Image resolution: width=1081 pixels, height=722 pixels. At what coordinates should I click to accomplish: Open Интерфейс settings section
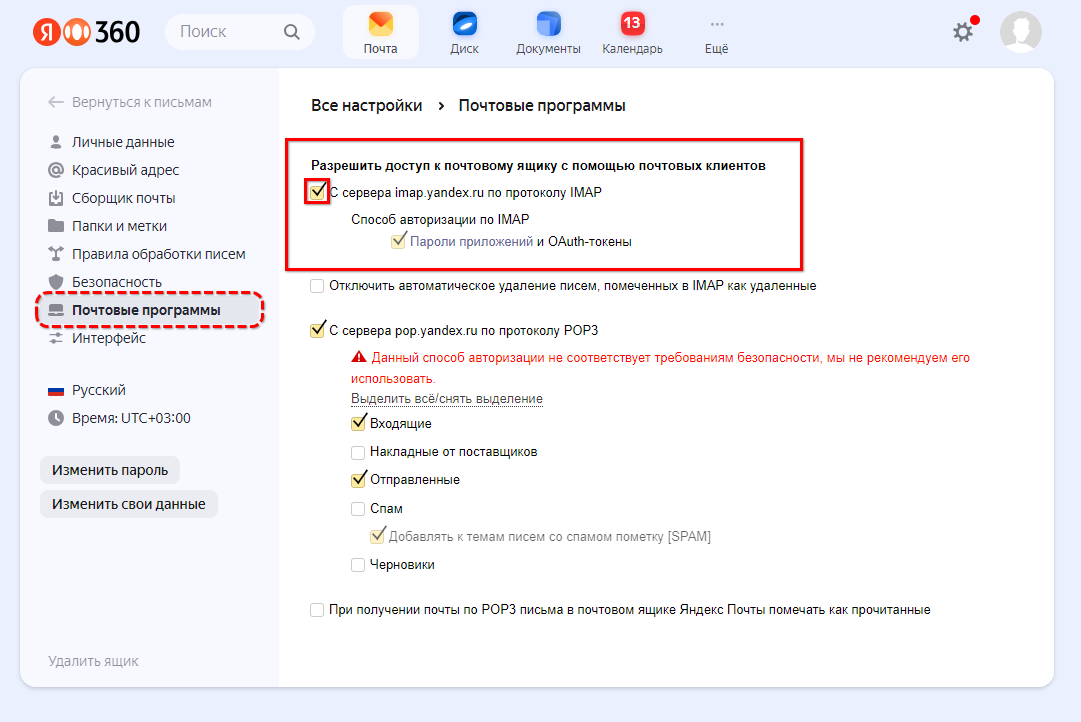(x=109, y=338)
